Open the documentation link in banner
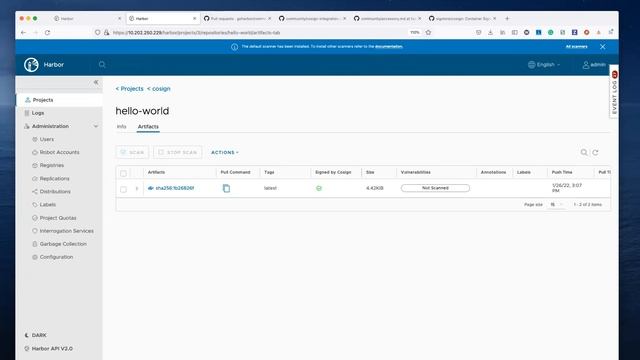 click(389, 47)
